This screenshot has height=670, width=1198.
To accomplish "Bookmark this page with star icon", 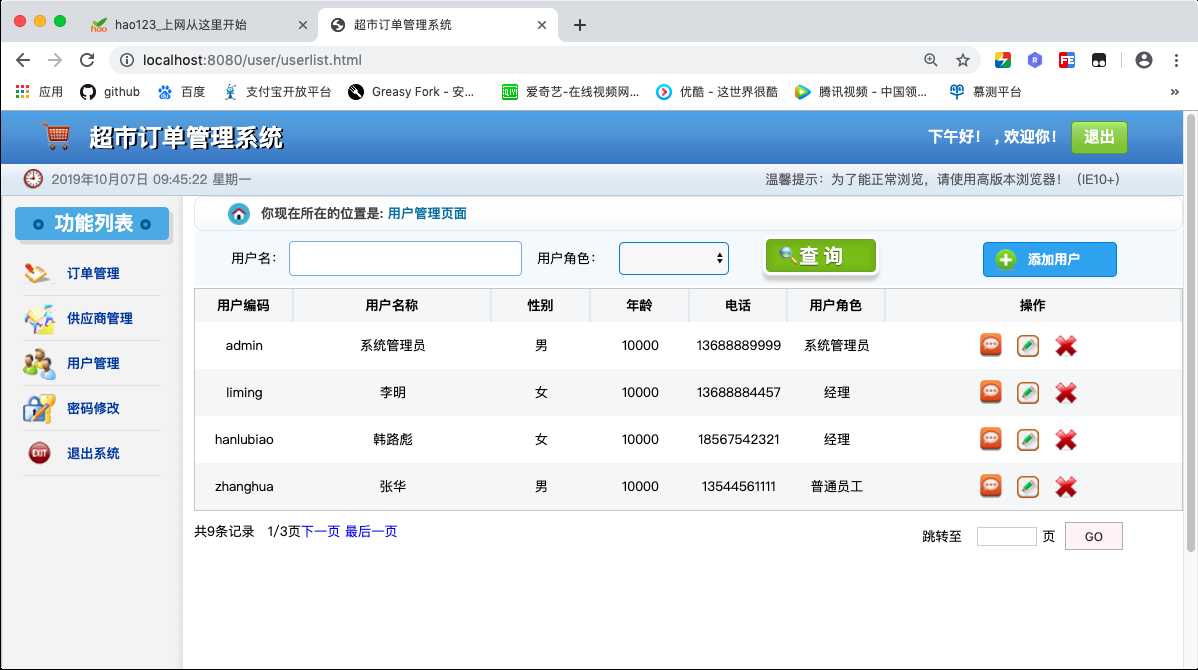I will 963,60.
